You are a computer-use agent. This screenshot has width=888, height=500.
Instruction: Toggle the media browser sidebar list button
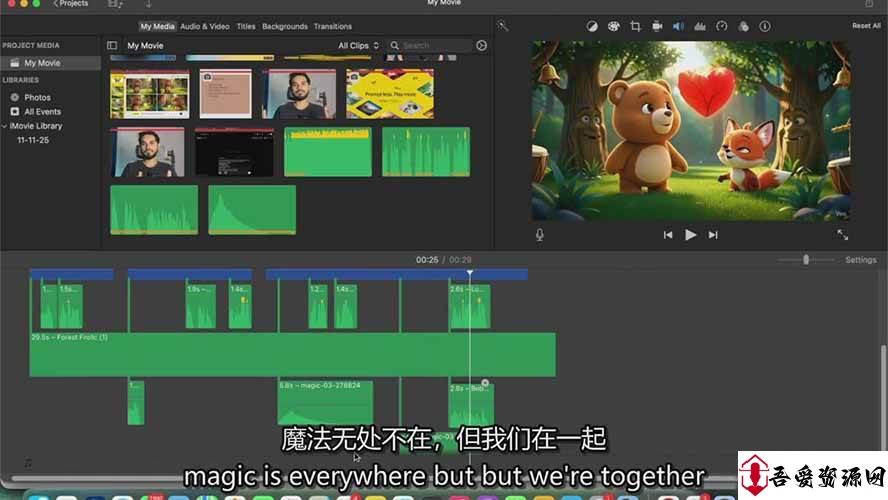click(x=112, y=45)
